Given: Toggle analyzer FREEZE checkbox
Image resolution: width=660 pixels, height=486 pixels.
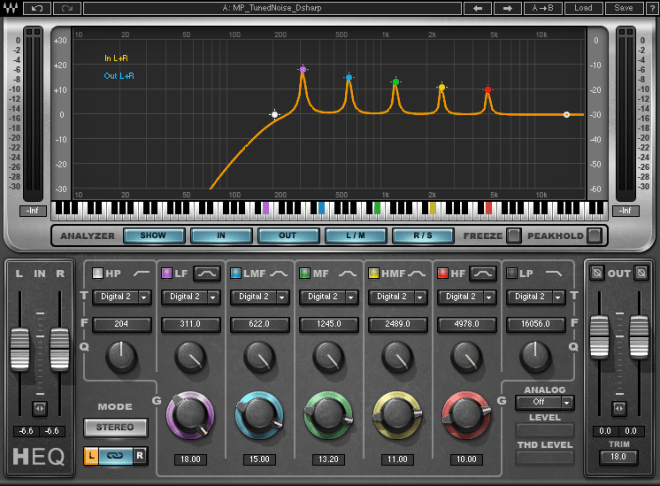Looking at the screenshot, I should coord(514,236).
